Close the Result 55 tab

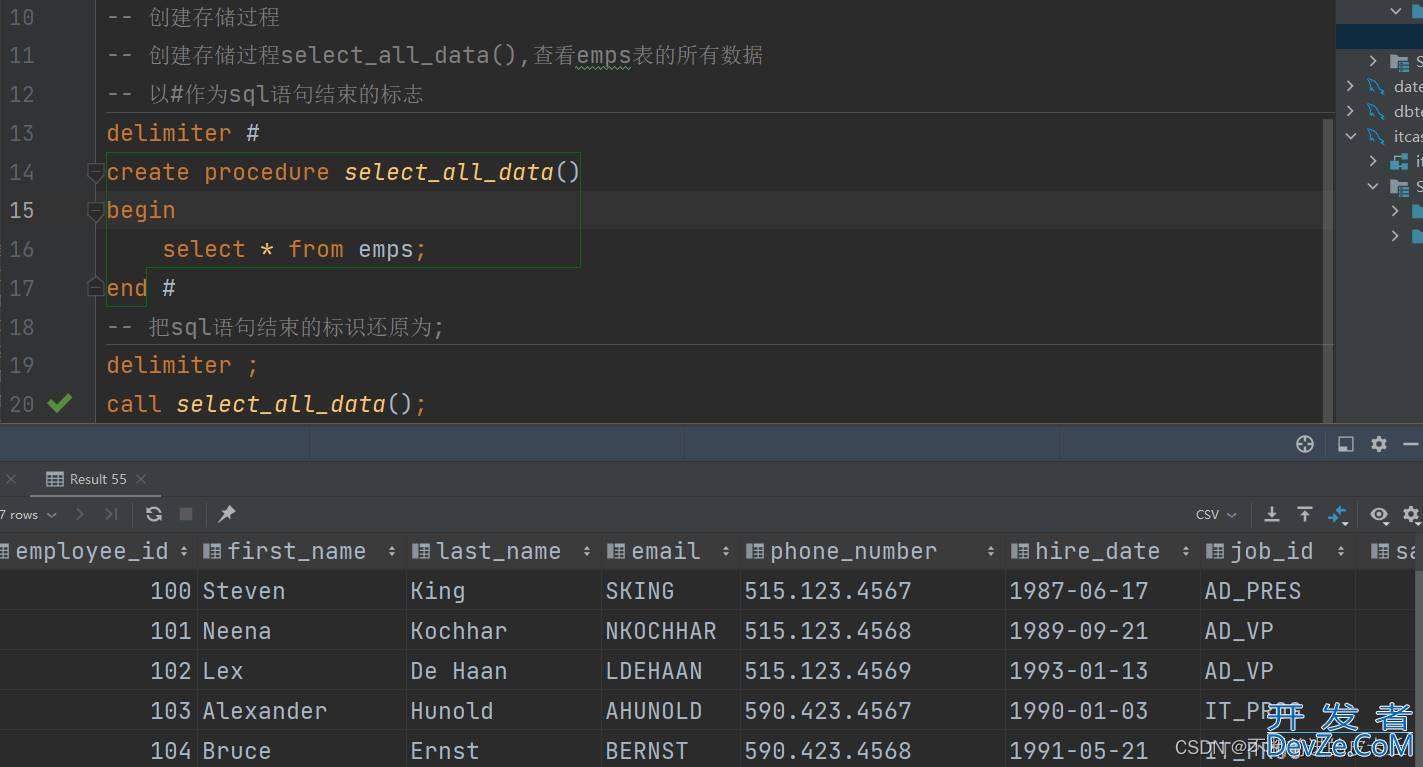[141, 479]
